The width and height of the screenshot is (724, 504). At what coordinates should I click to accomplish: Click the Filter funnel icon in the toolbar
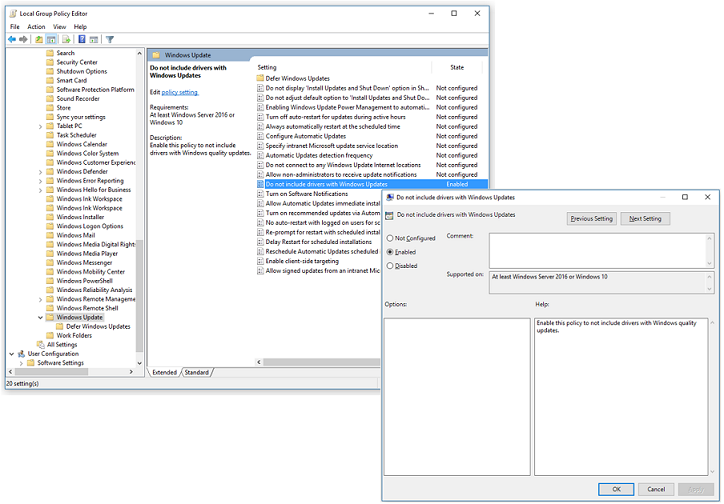pos(110,39)
